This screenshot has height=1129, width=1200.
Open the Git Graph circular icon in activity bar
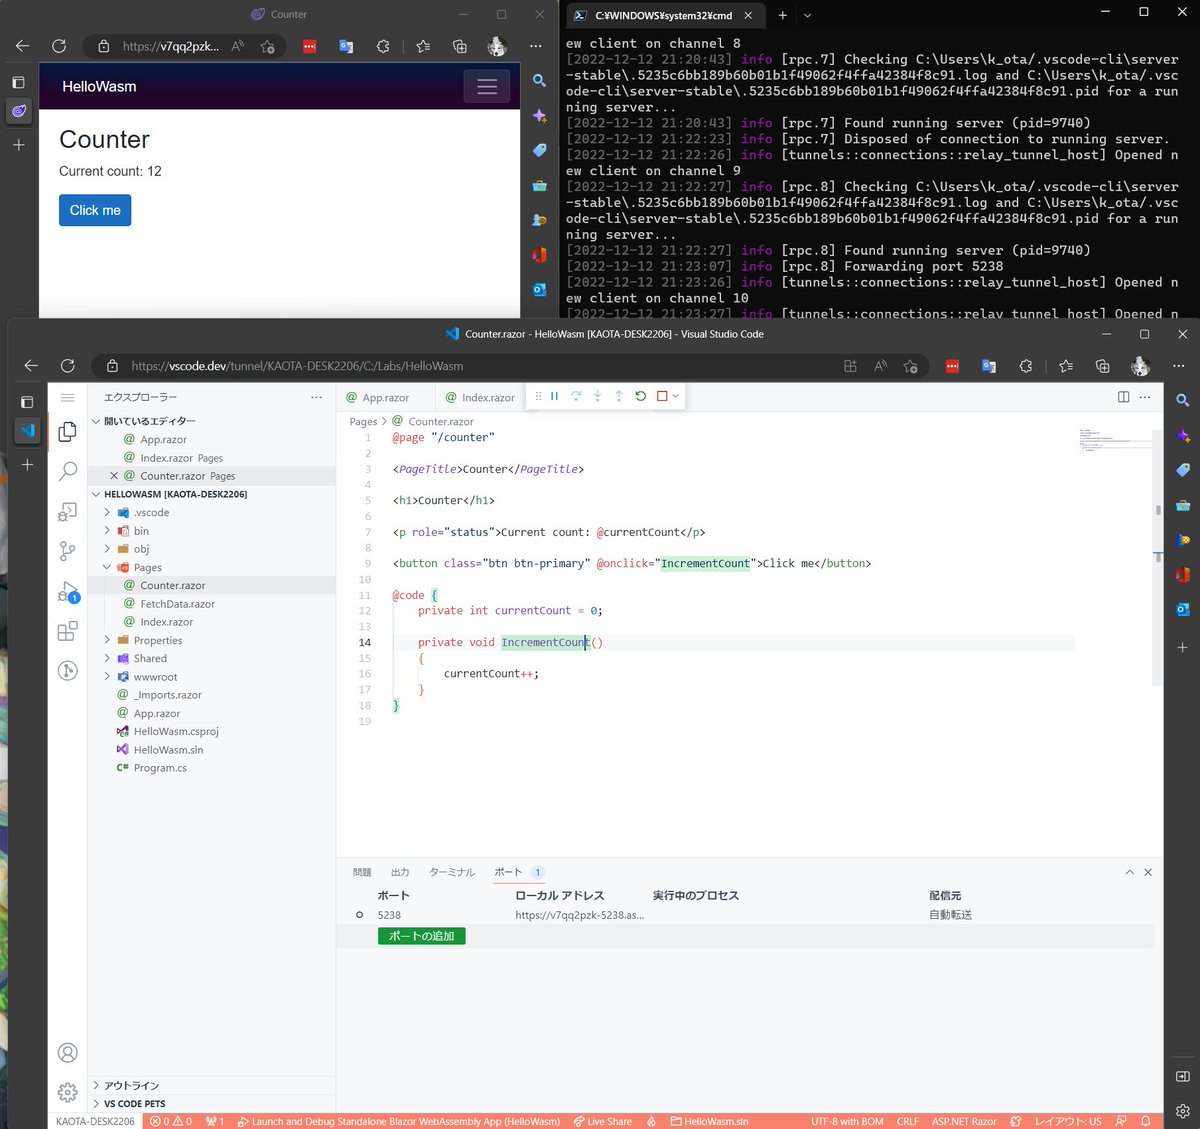pos(68,670)
